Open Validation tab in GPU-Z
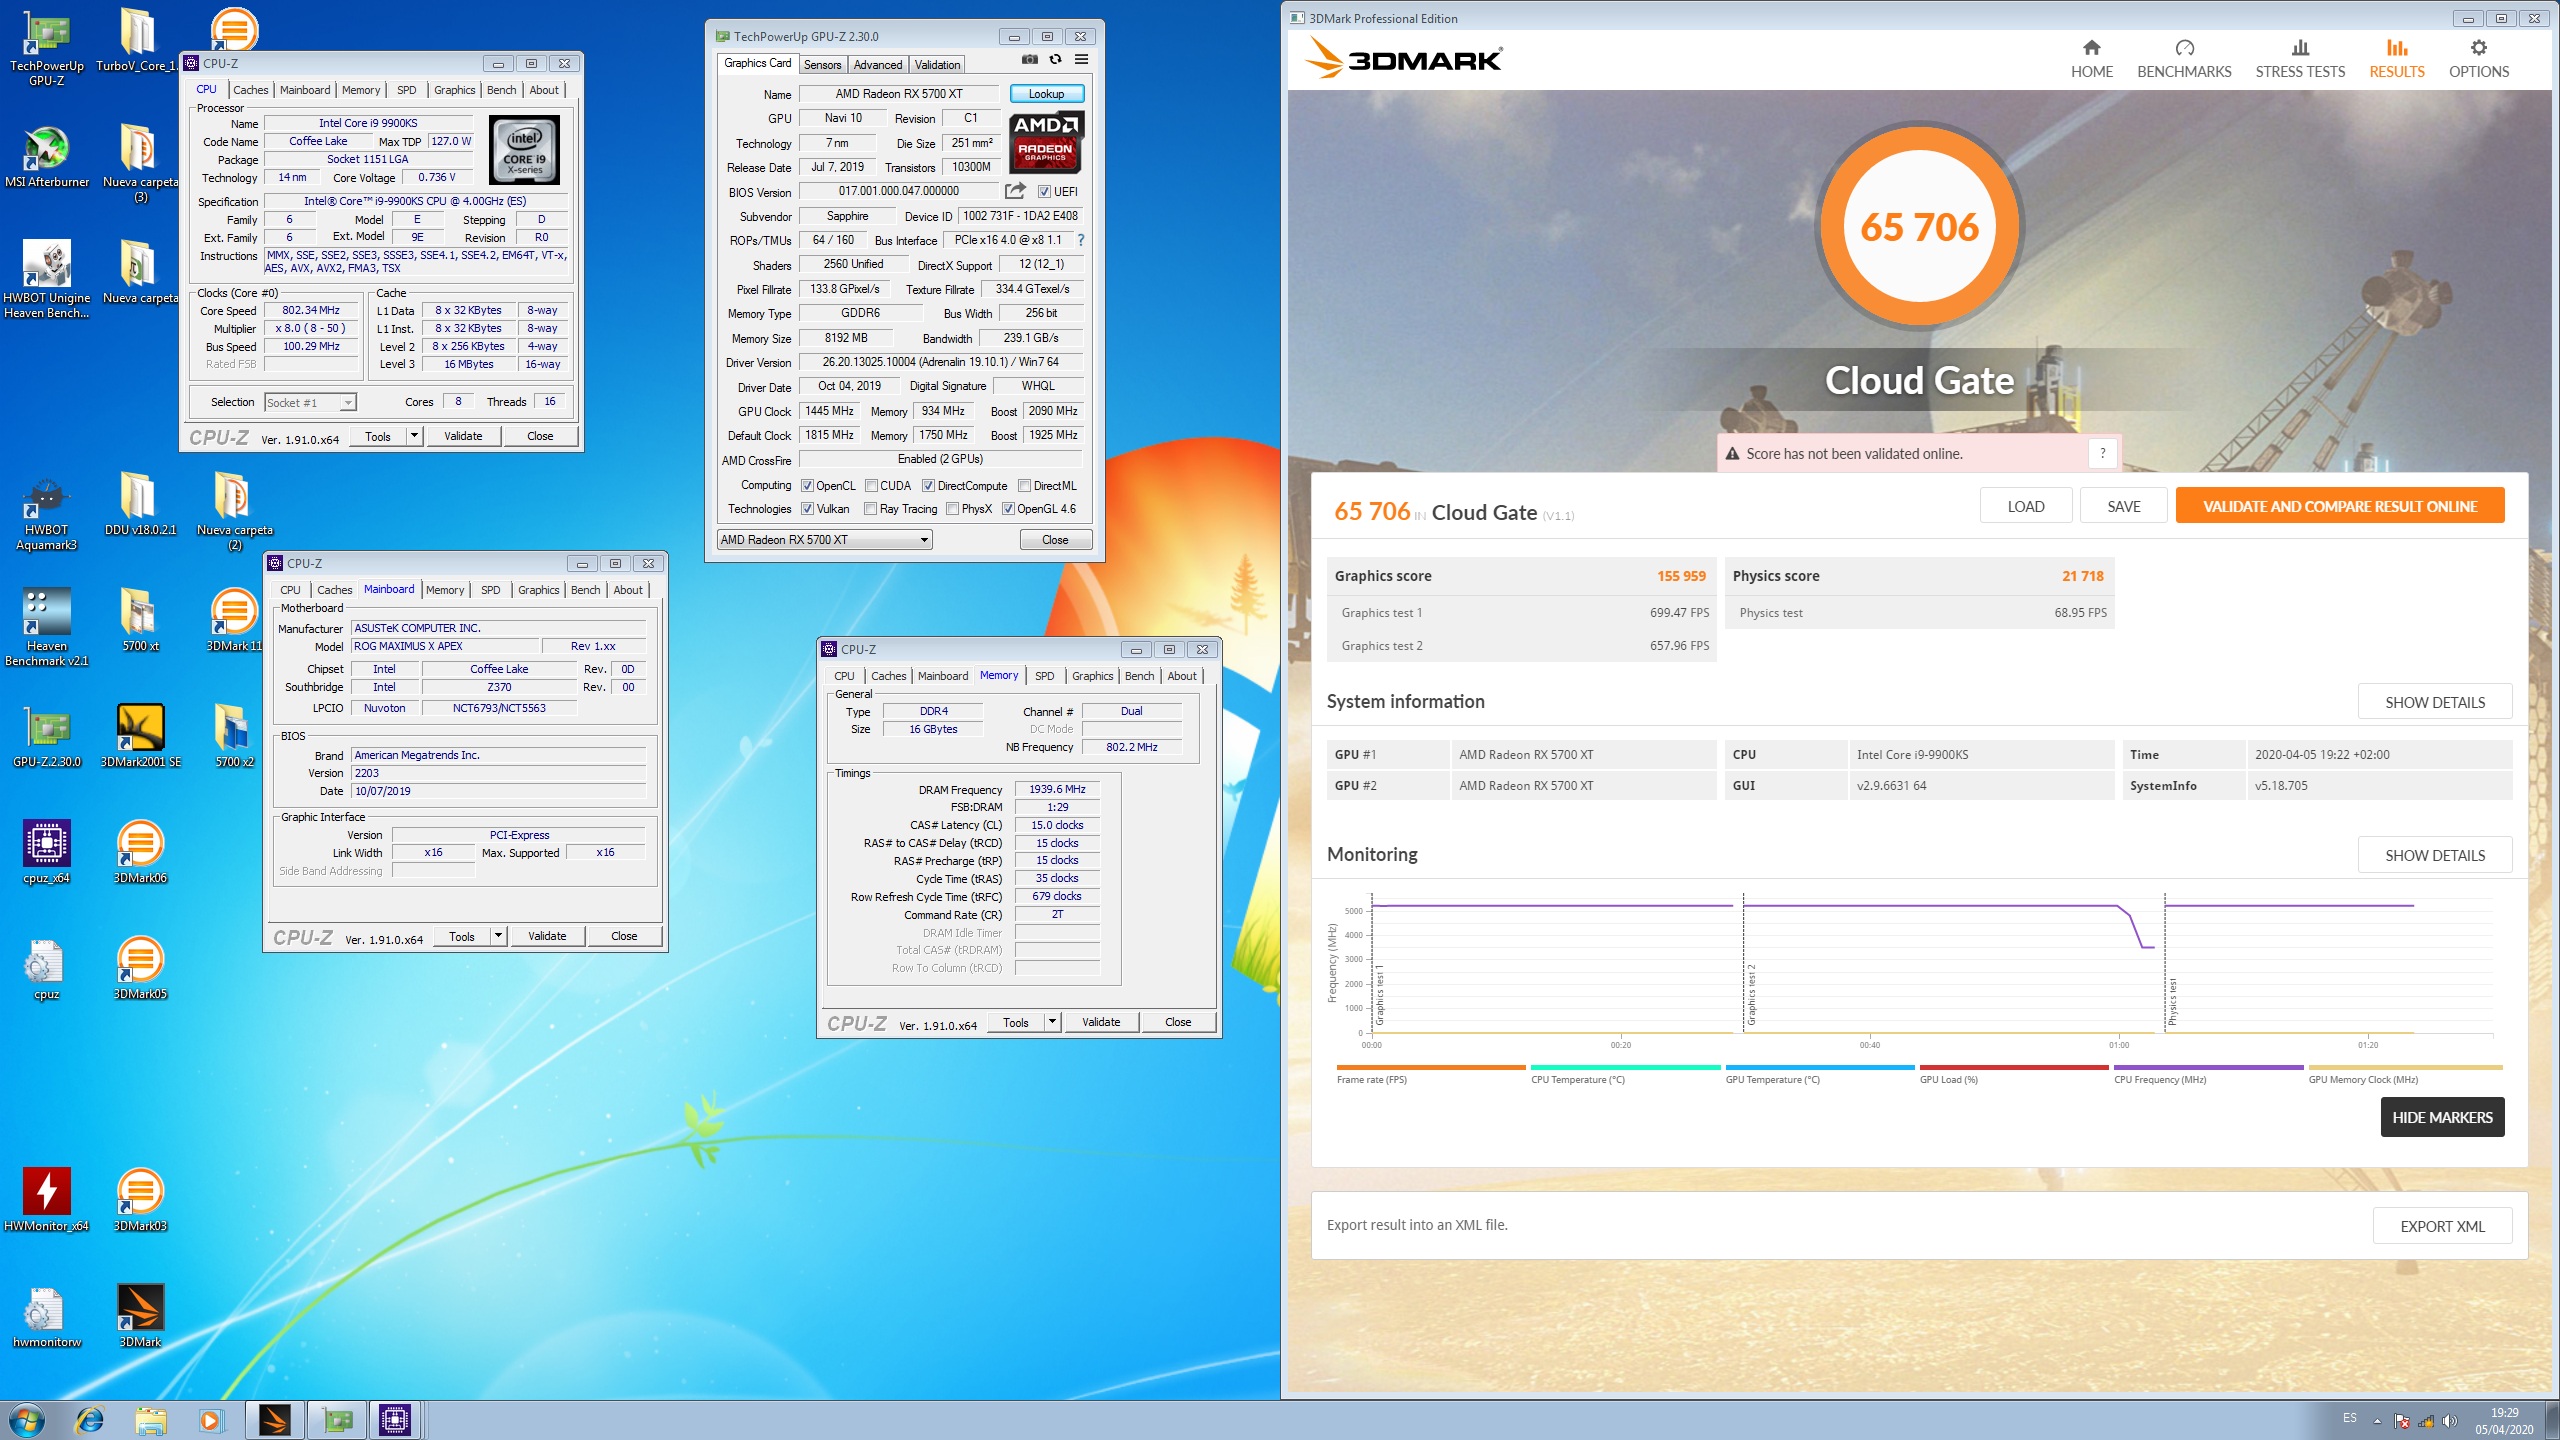The image size is (2560, 1440). (x=937, y=65)
